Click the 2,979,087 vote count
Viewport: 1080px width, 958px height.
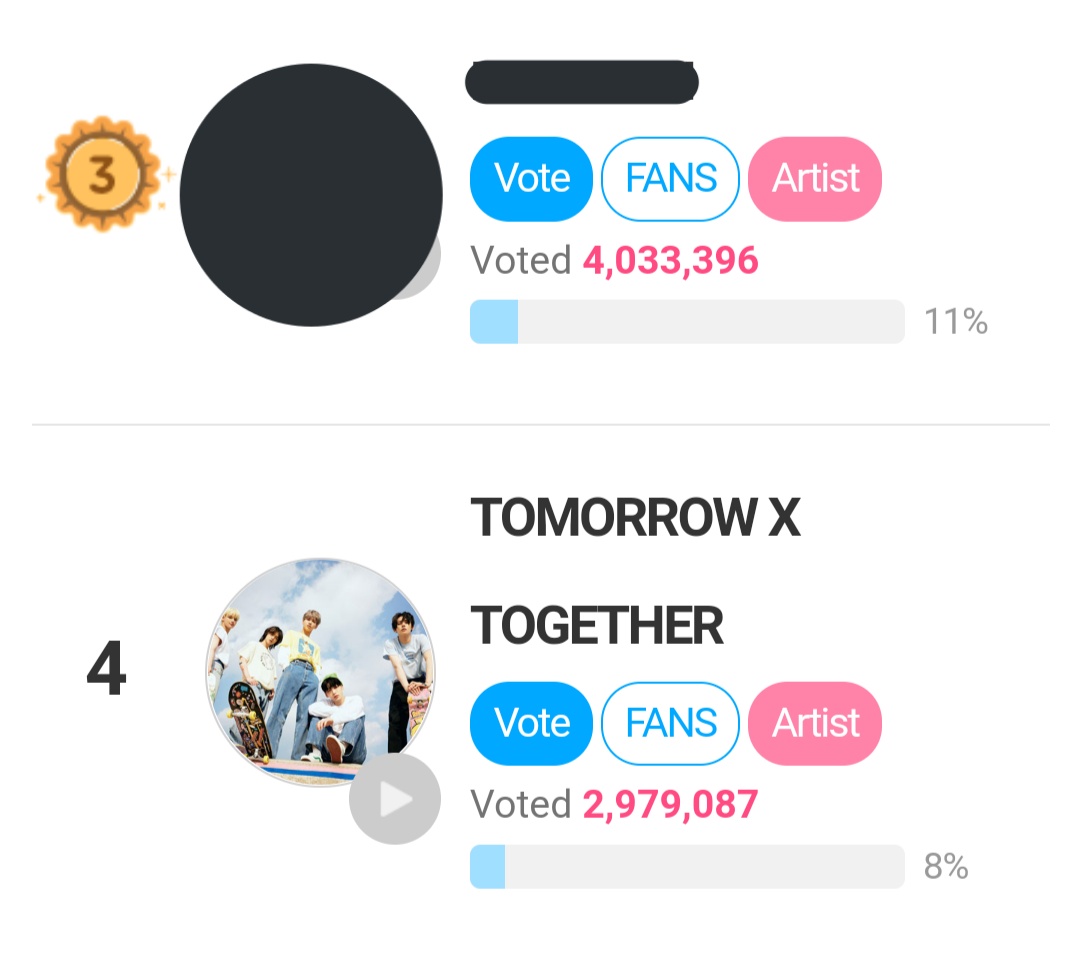point(670,804)
